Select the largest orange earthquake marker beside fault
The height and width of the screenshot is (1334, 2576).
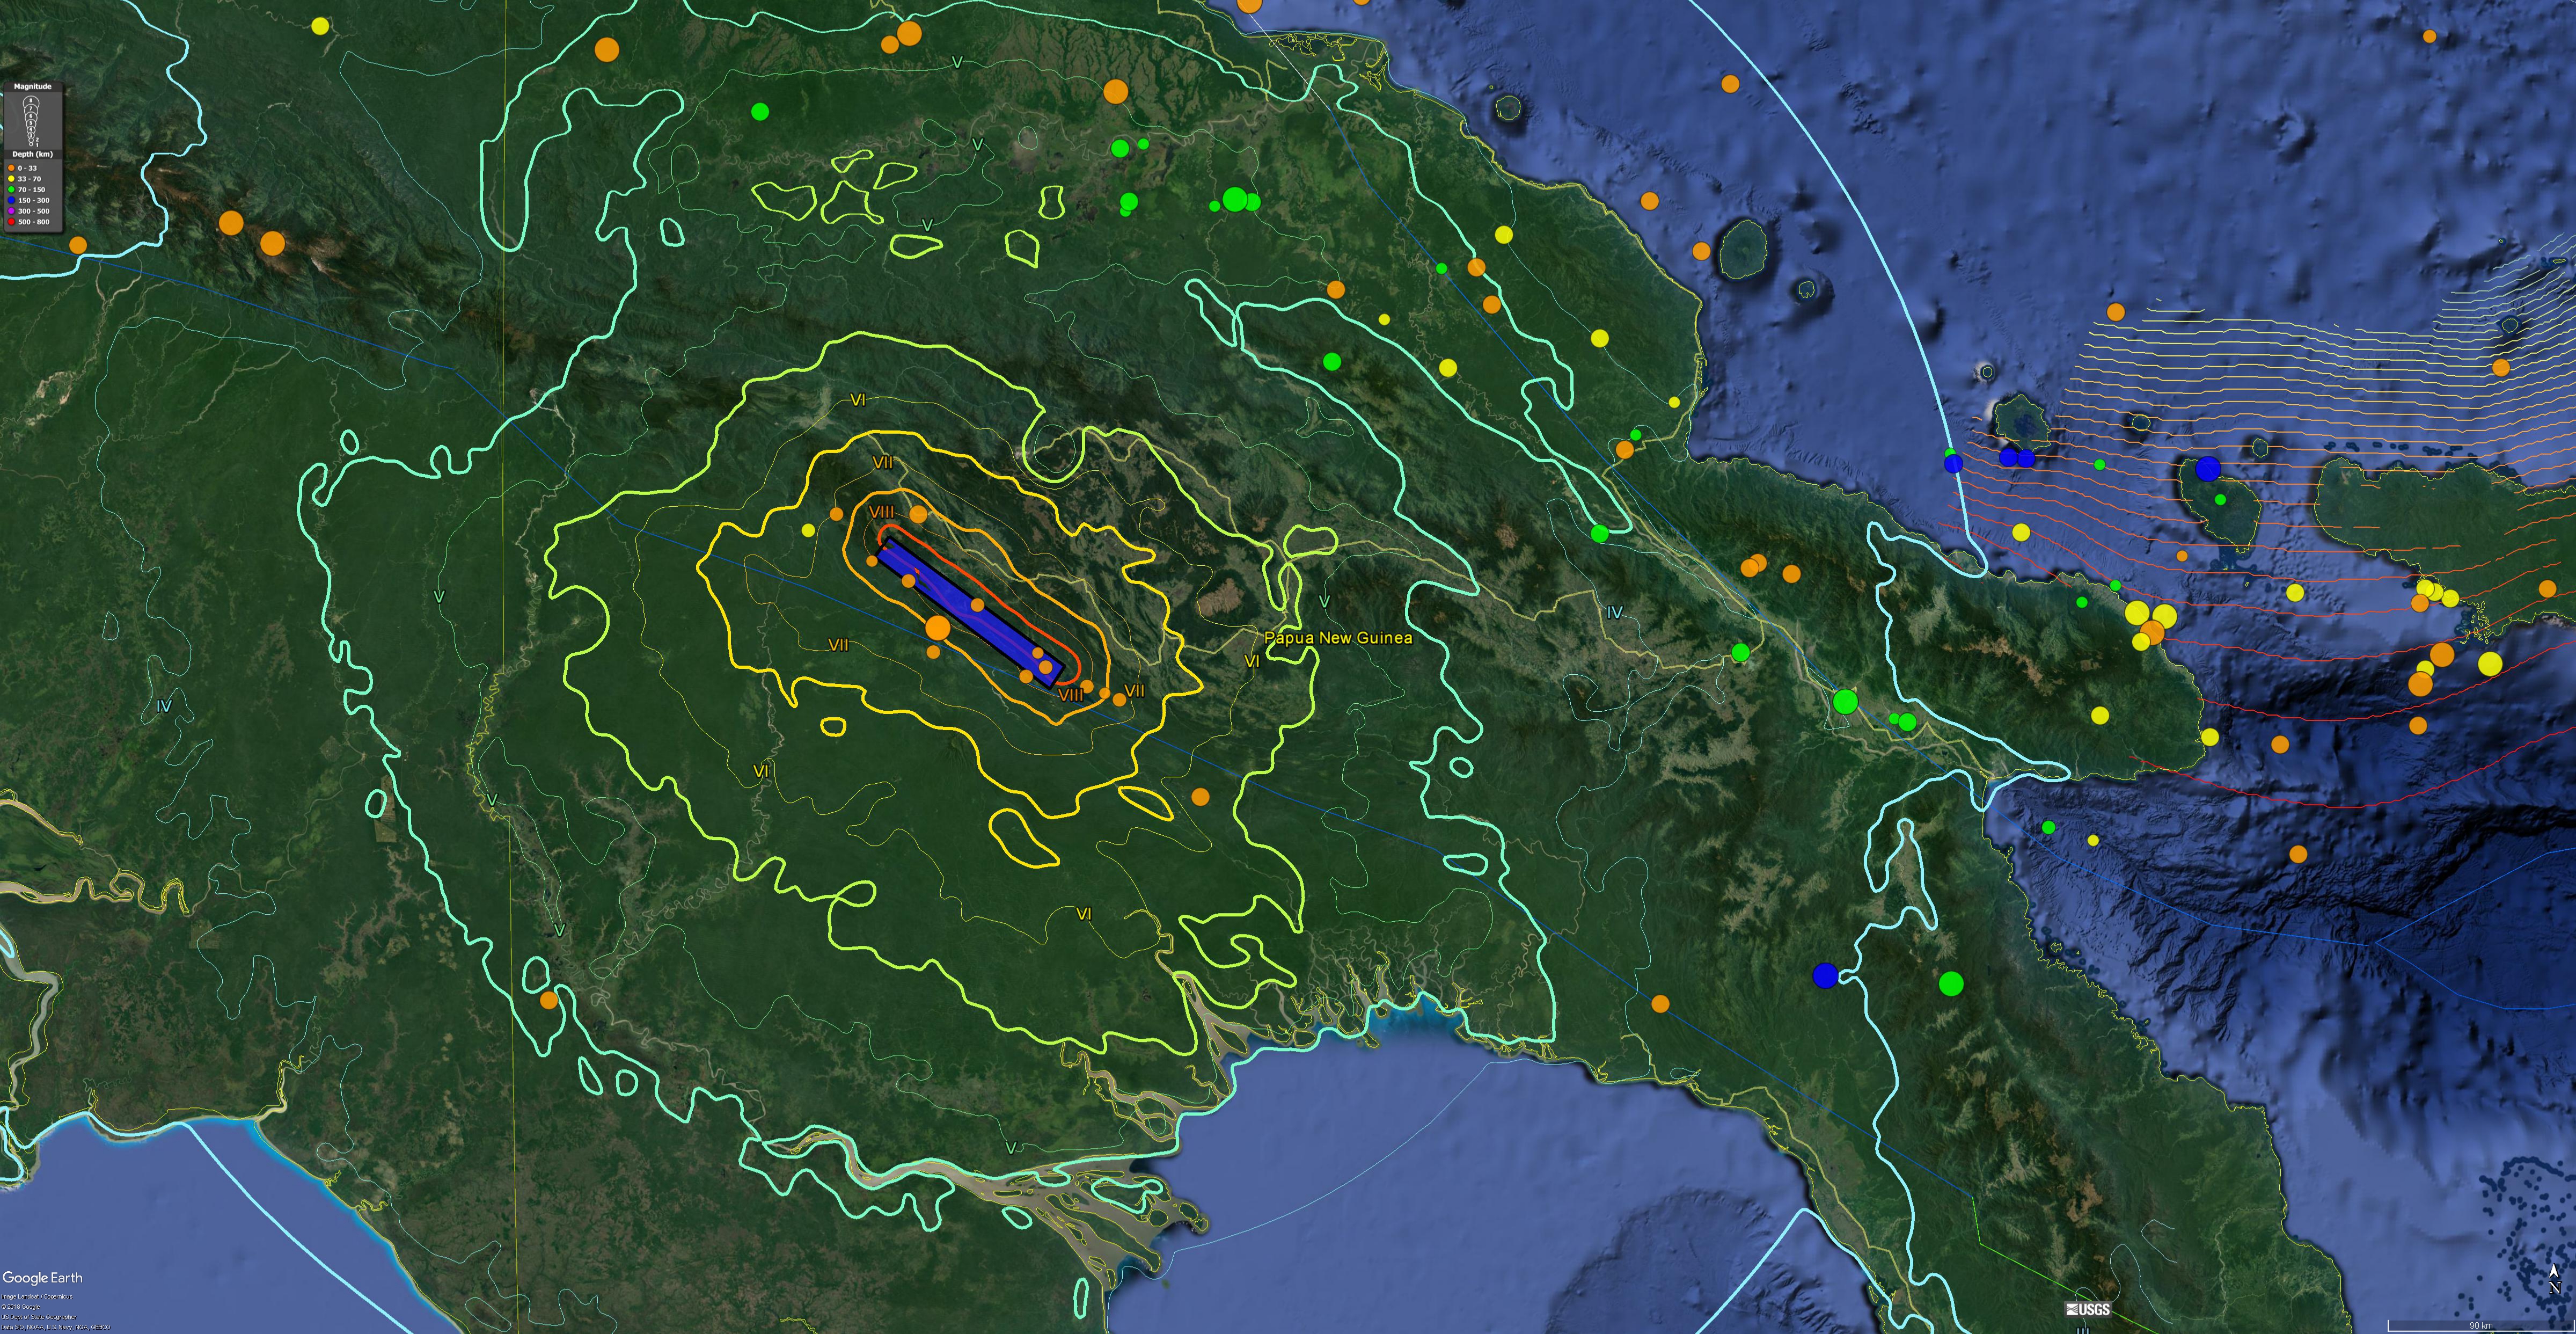pos(938,628)
